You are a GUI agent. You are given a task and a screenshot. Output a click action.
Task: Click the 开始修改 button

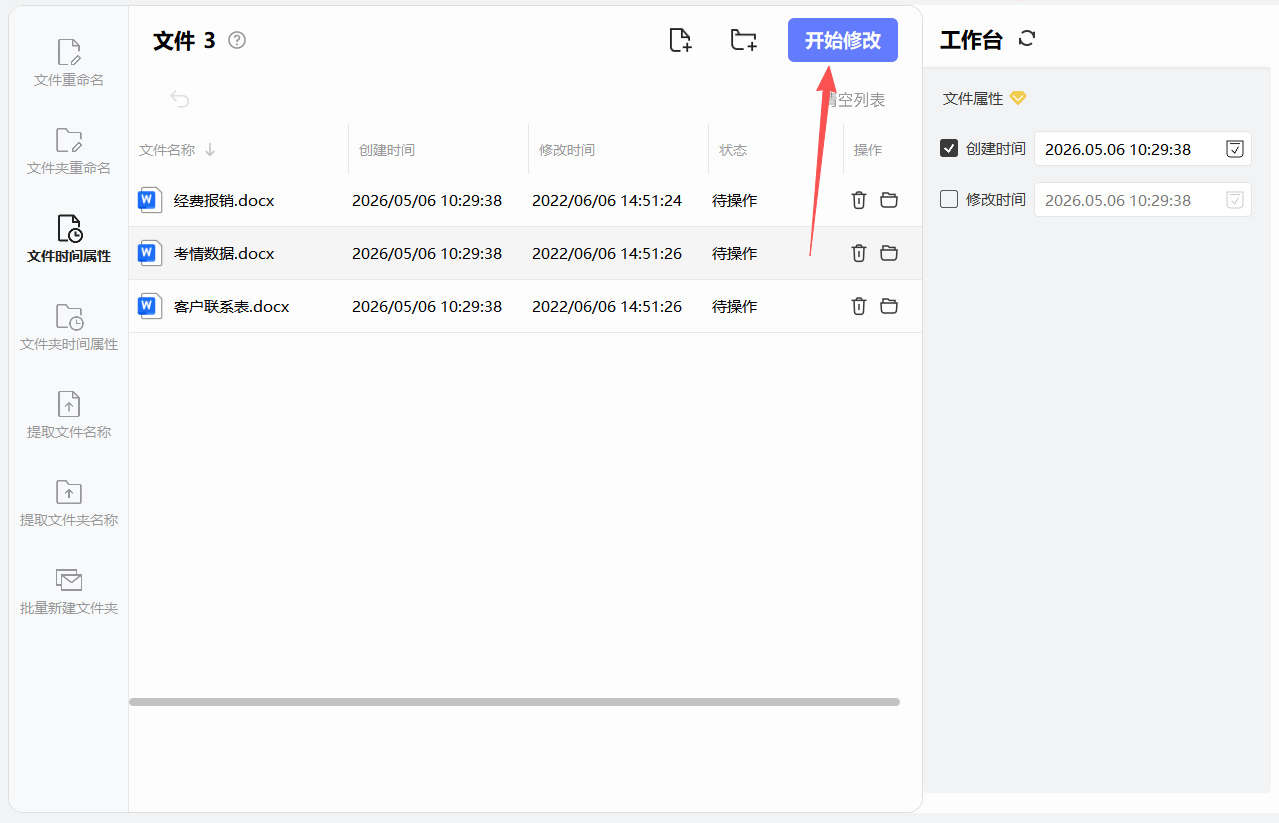[x=843, y=40]
